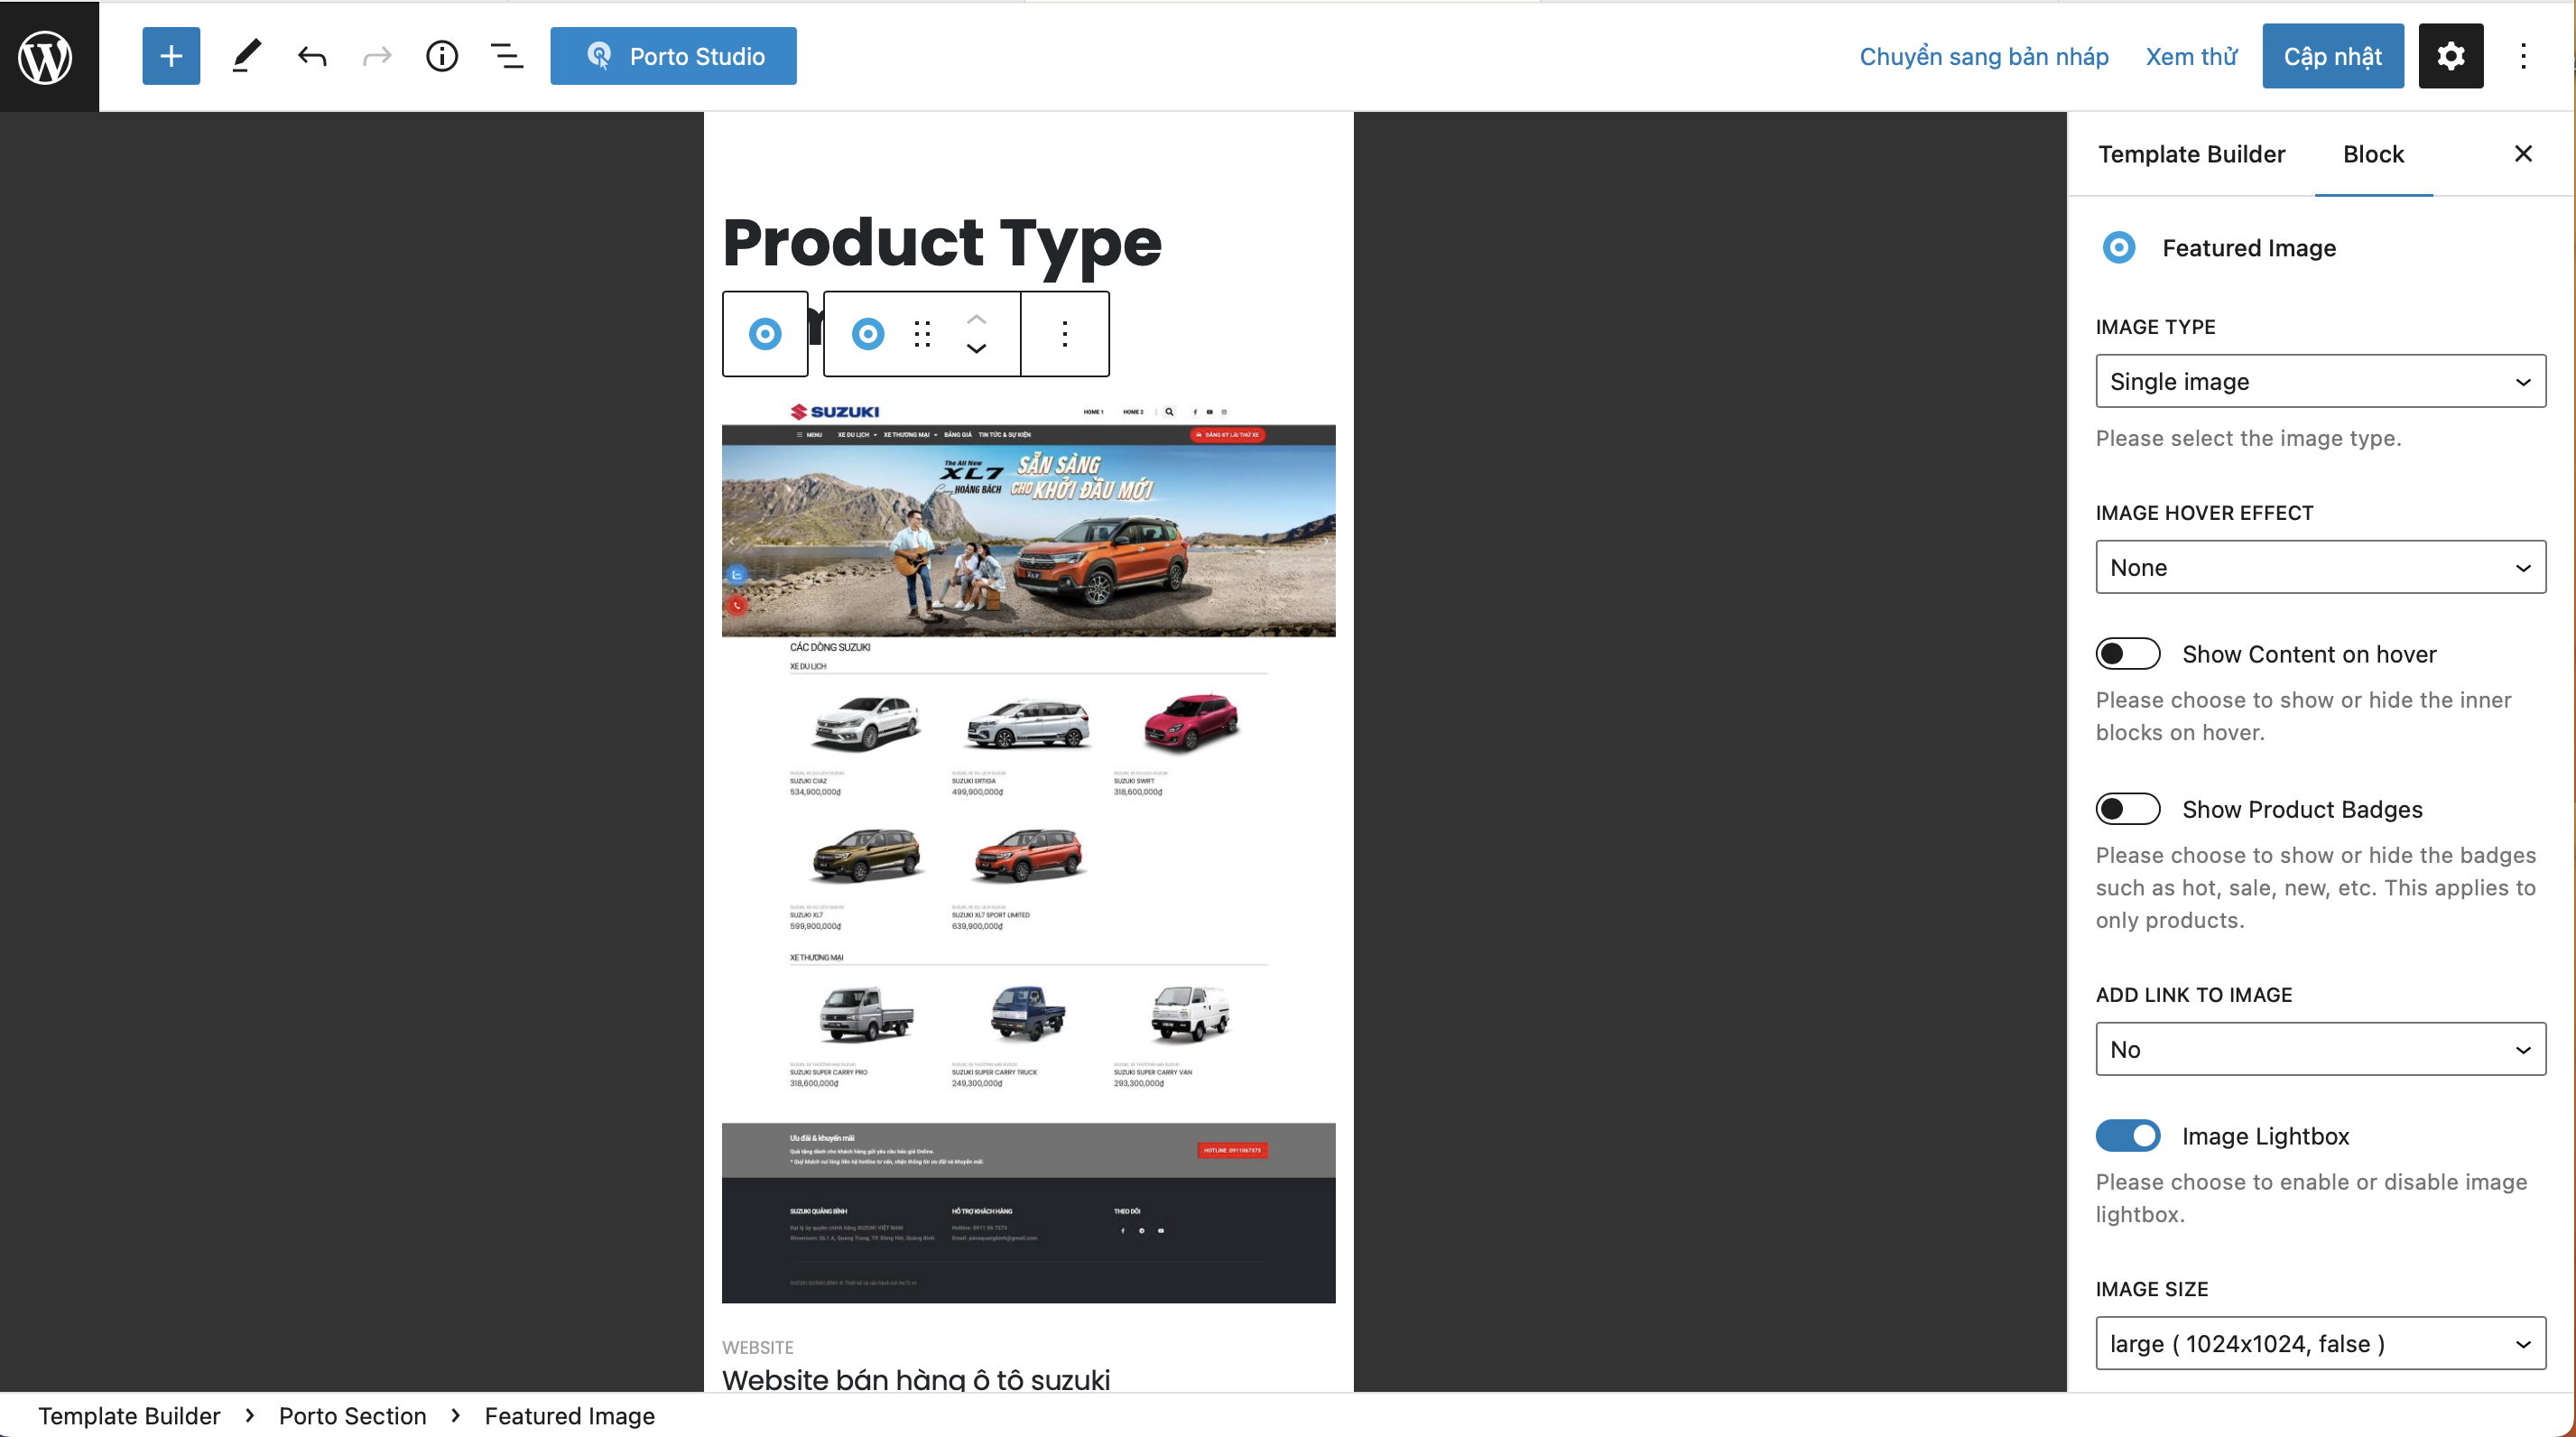Open the List View icon

pos(507,56)
